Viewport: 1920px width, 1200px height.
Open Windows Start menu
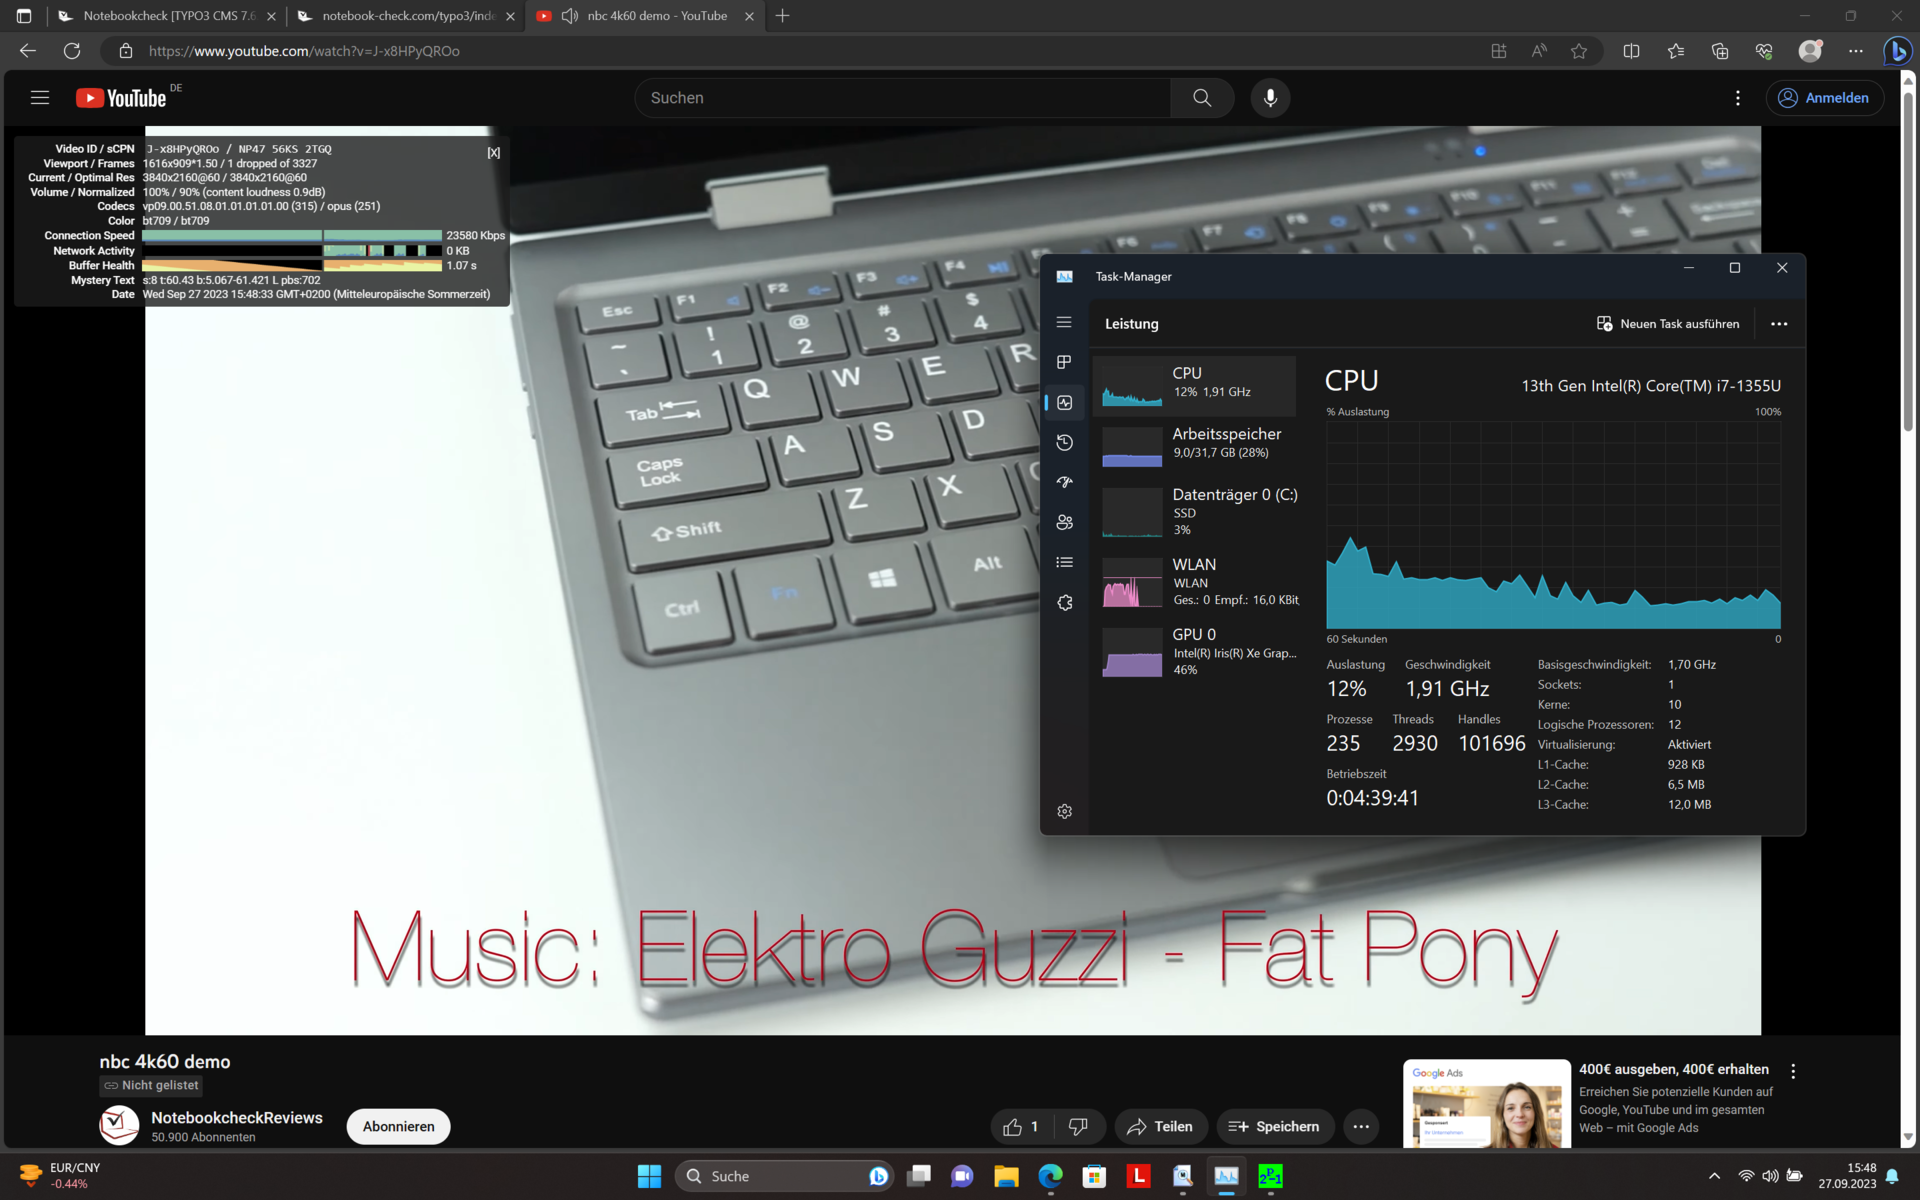[x=649, y=1176]
